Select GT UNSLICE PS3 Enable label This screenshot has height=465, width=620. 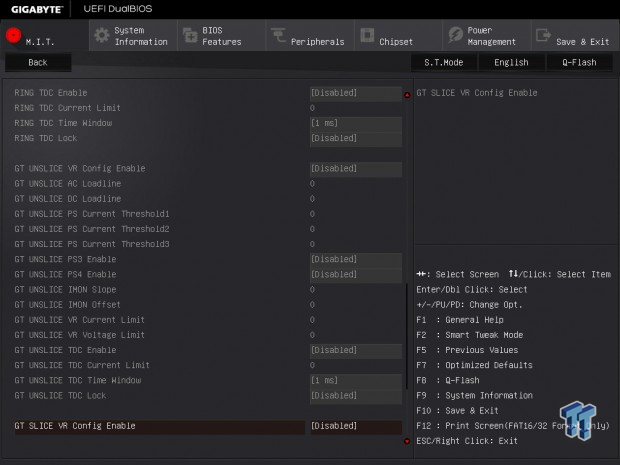(65, 259)
